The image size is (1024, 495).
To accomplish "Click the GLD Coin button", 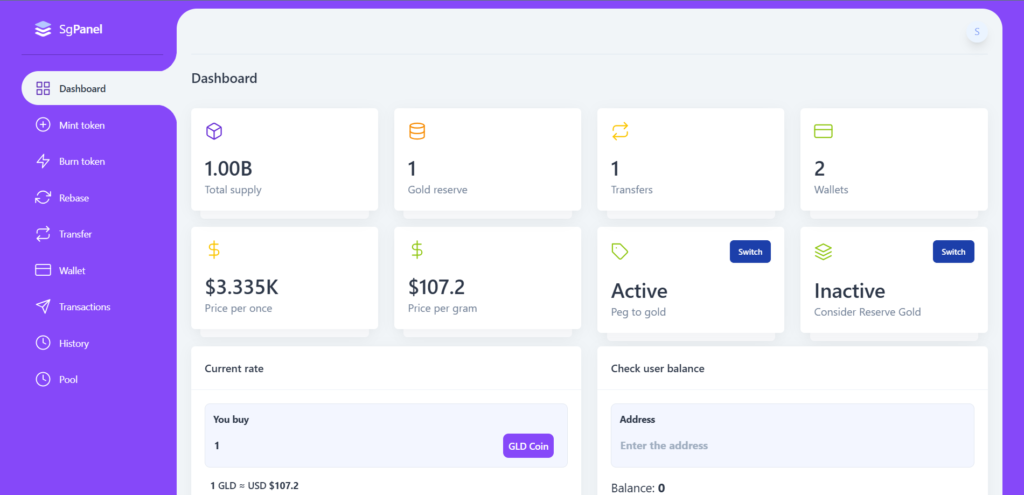I will click(528, 446).
